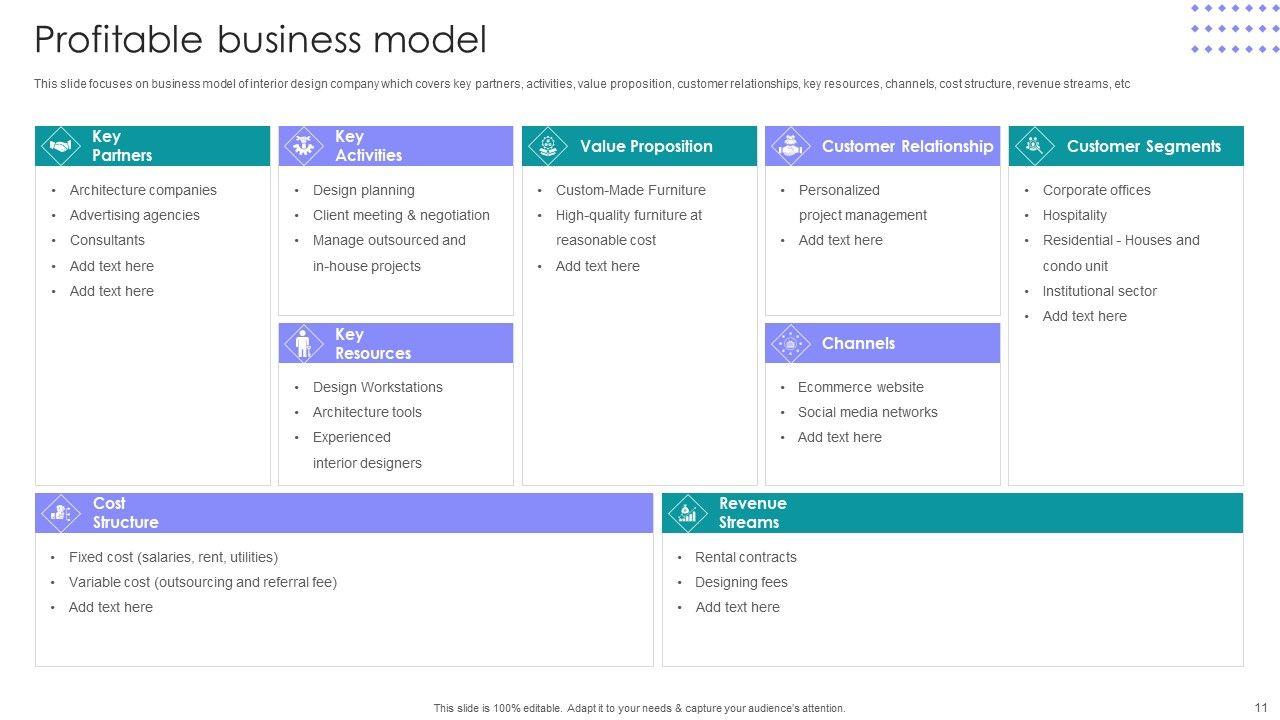Click the handshake icon beside Key Partners
Viewport: 1280px width, 720px height.
(60, 146)
